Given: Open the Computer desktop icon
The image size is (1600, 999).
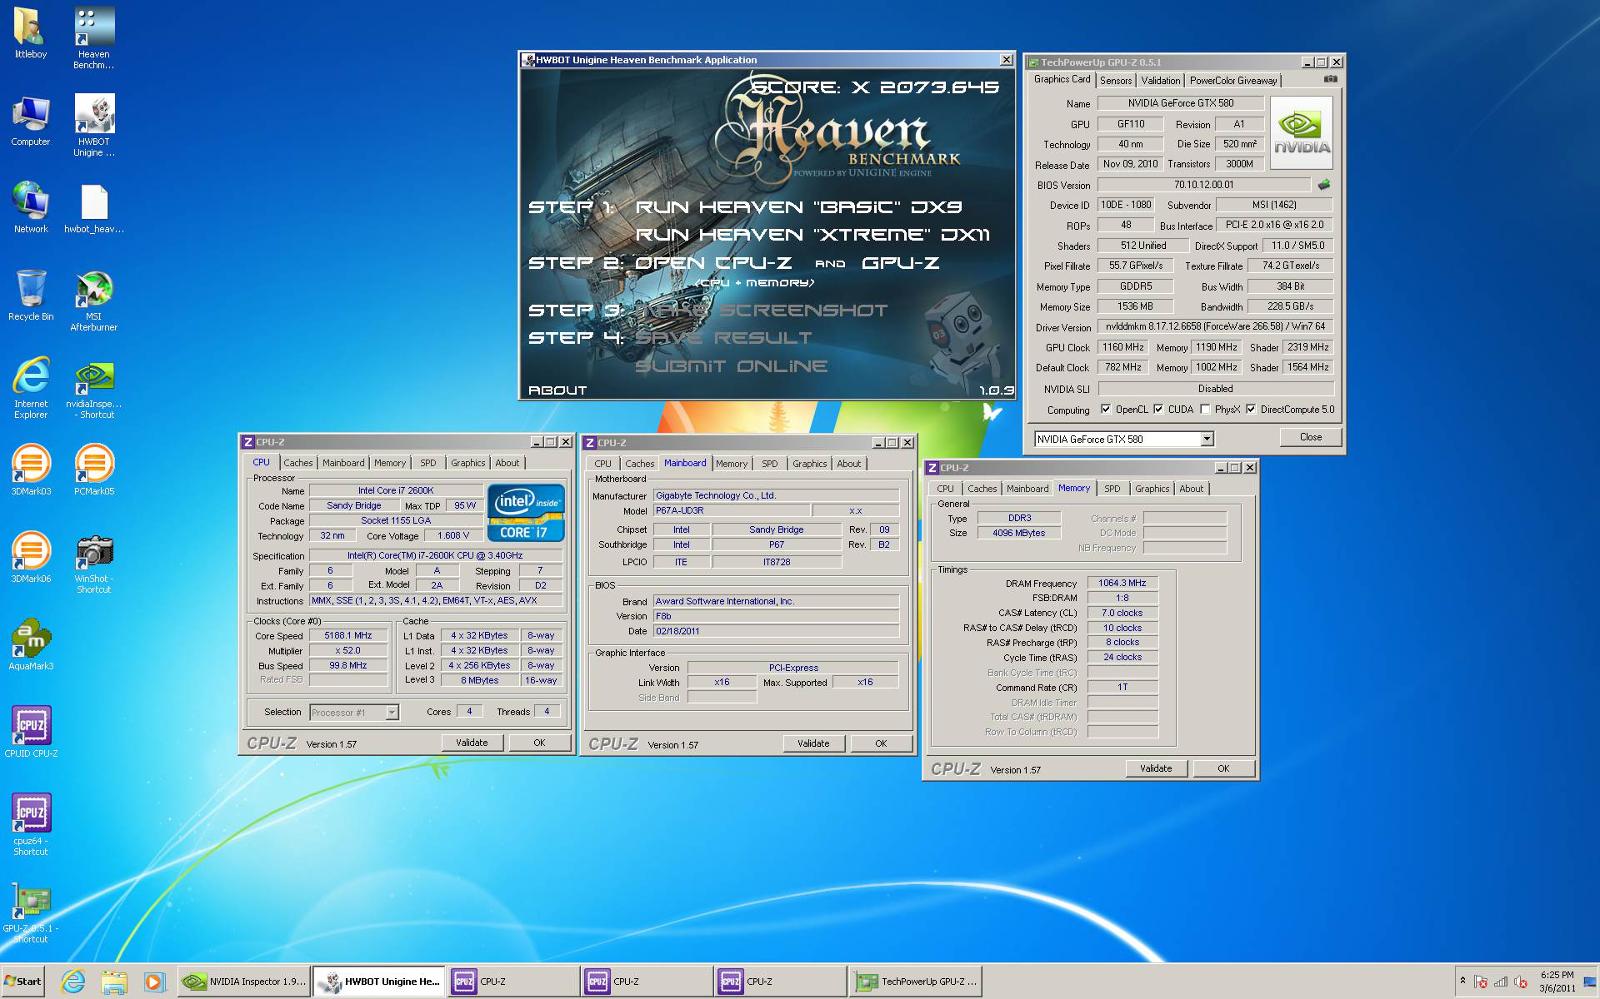Looking at the screenshot, I should pos(30,120).
